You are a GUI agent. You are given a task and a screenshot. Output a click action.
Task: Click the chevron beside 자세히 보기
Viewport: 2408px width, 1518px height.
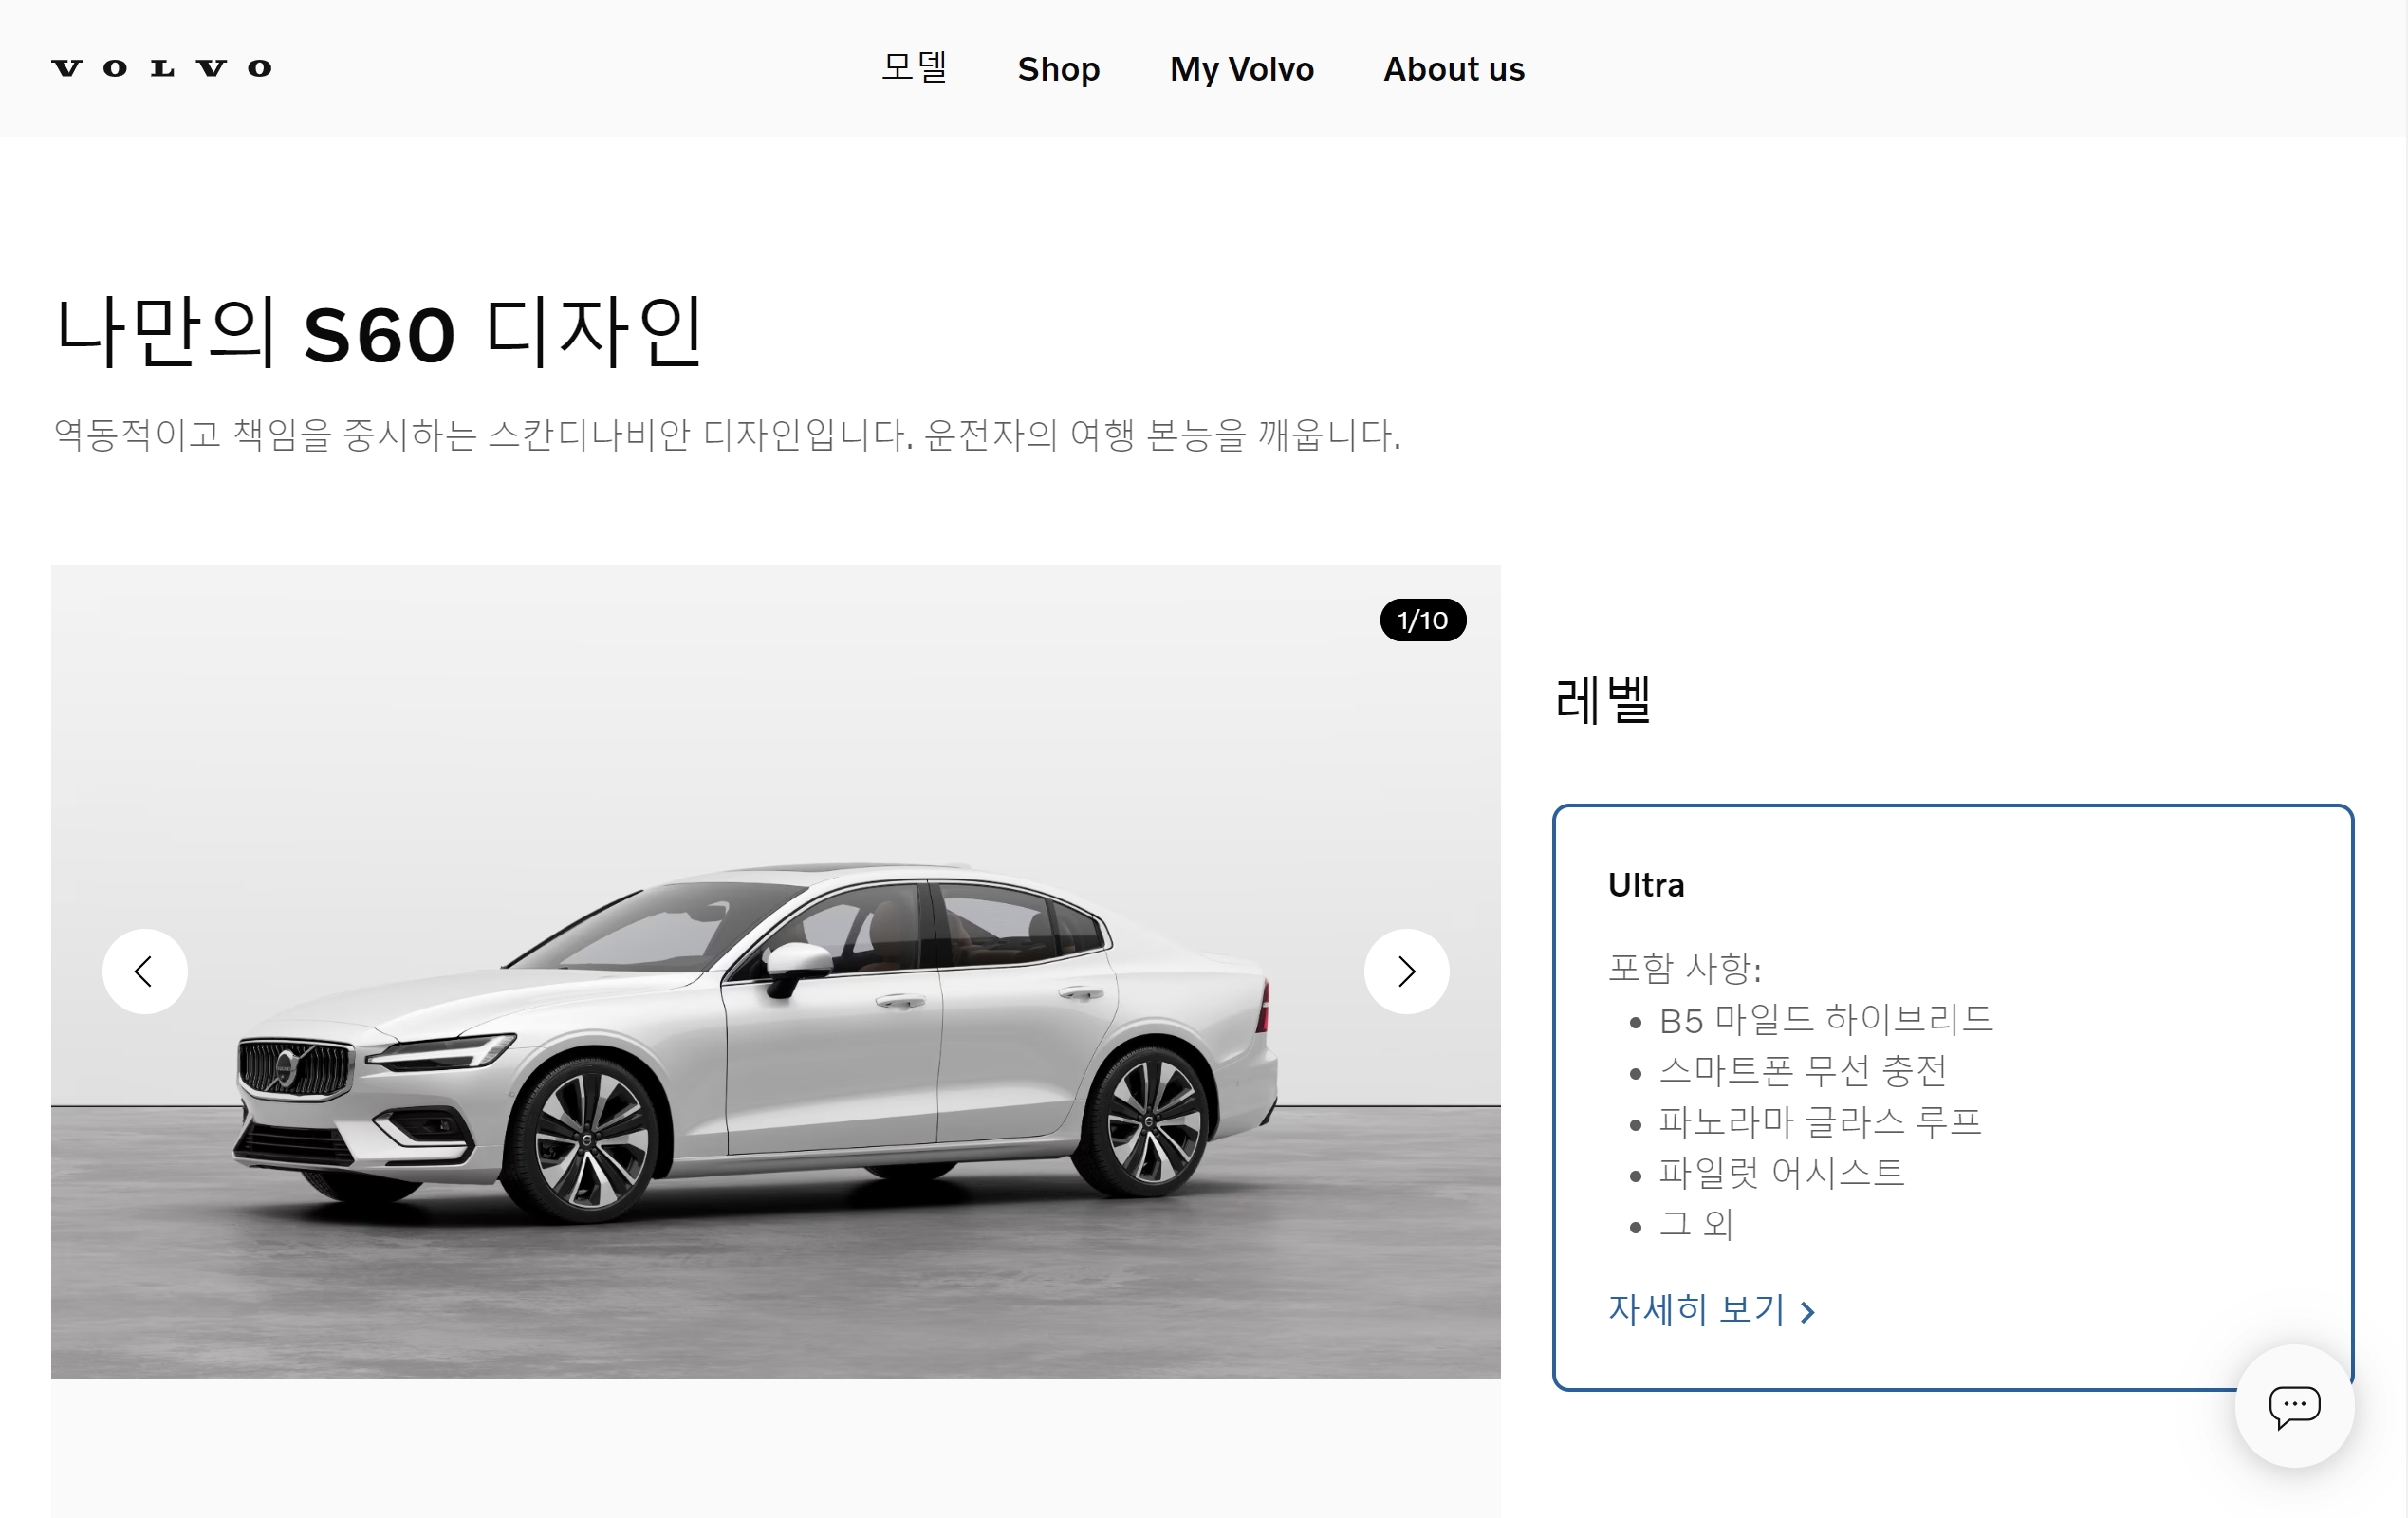1807,1312
